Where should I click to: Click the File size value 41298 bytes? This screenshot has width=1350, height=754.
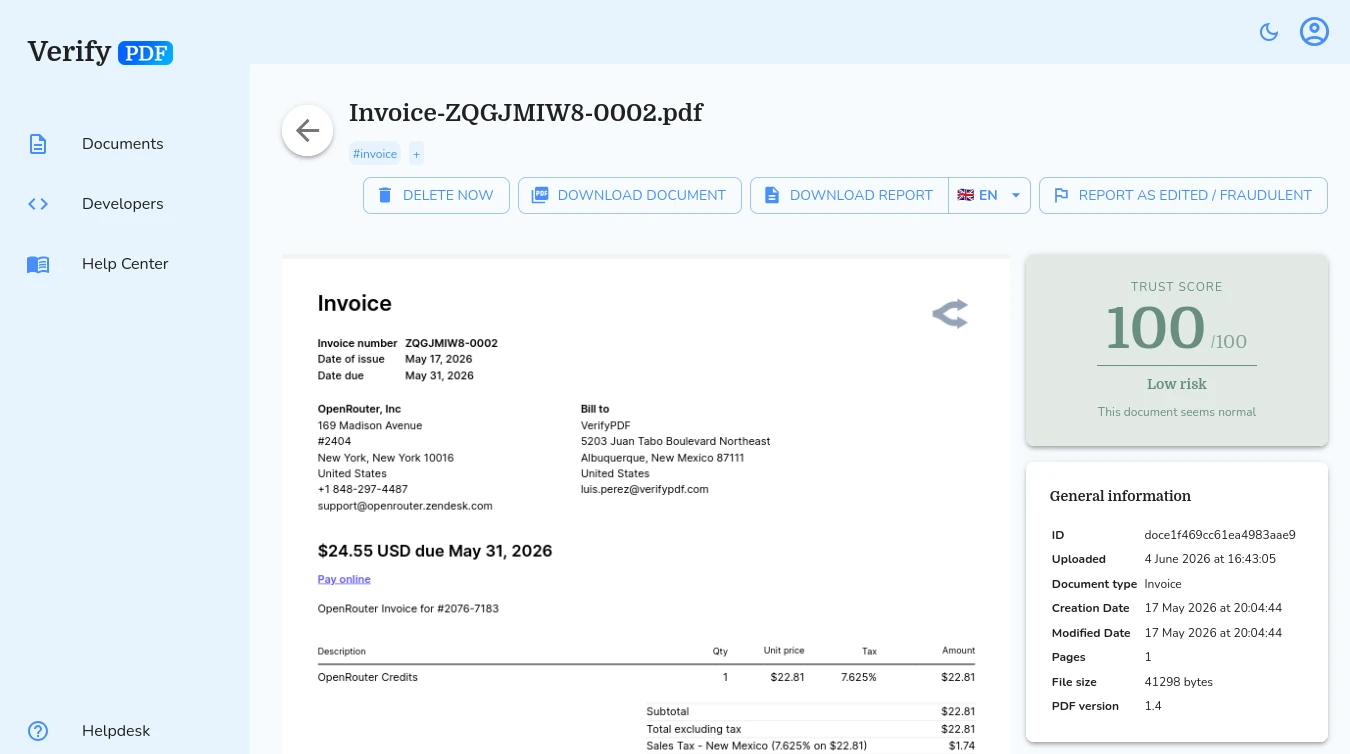pos(1179,682)
